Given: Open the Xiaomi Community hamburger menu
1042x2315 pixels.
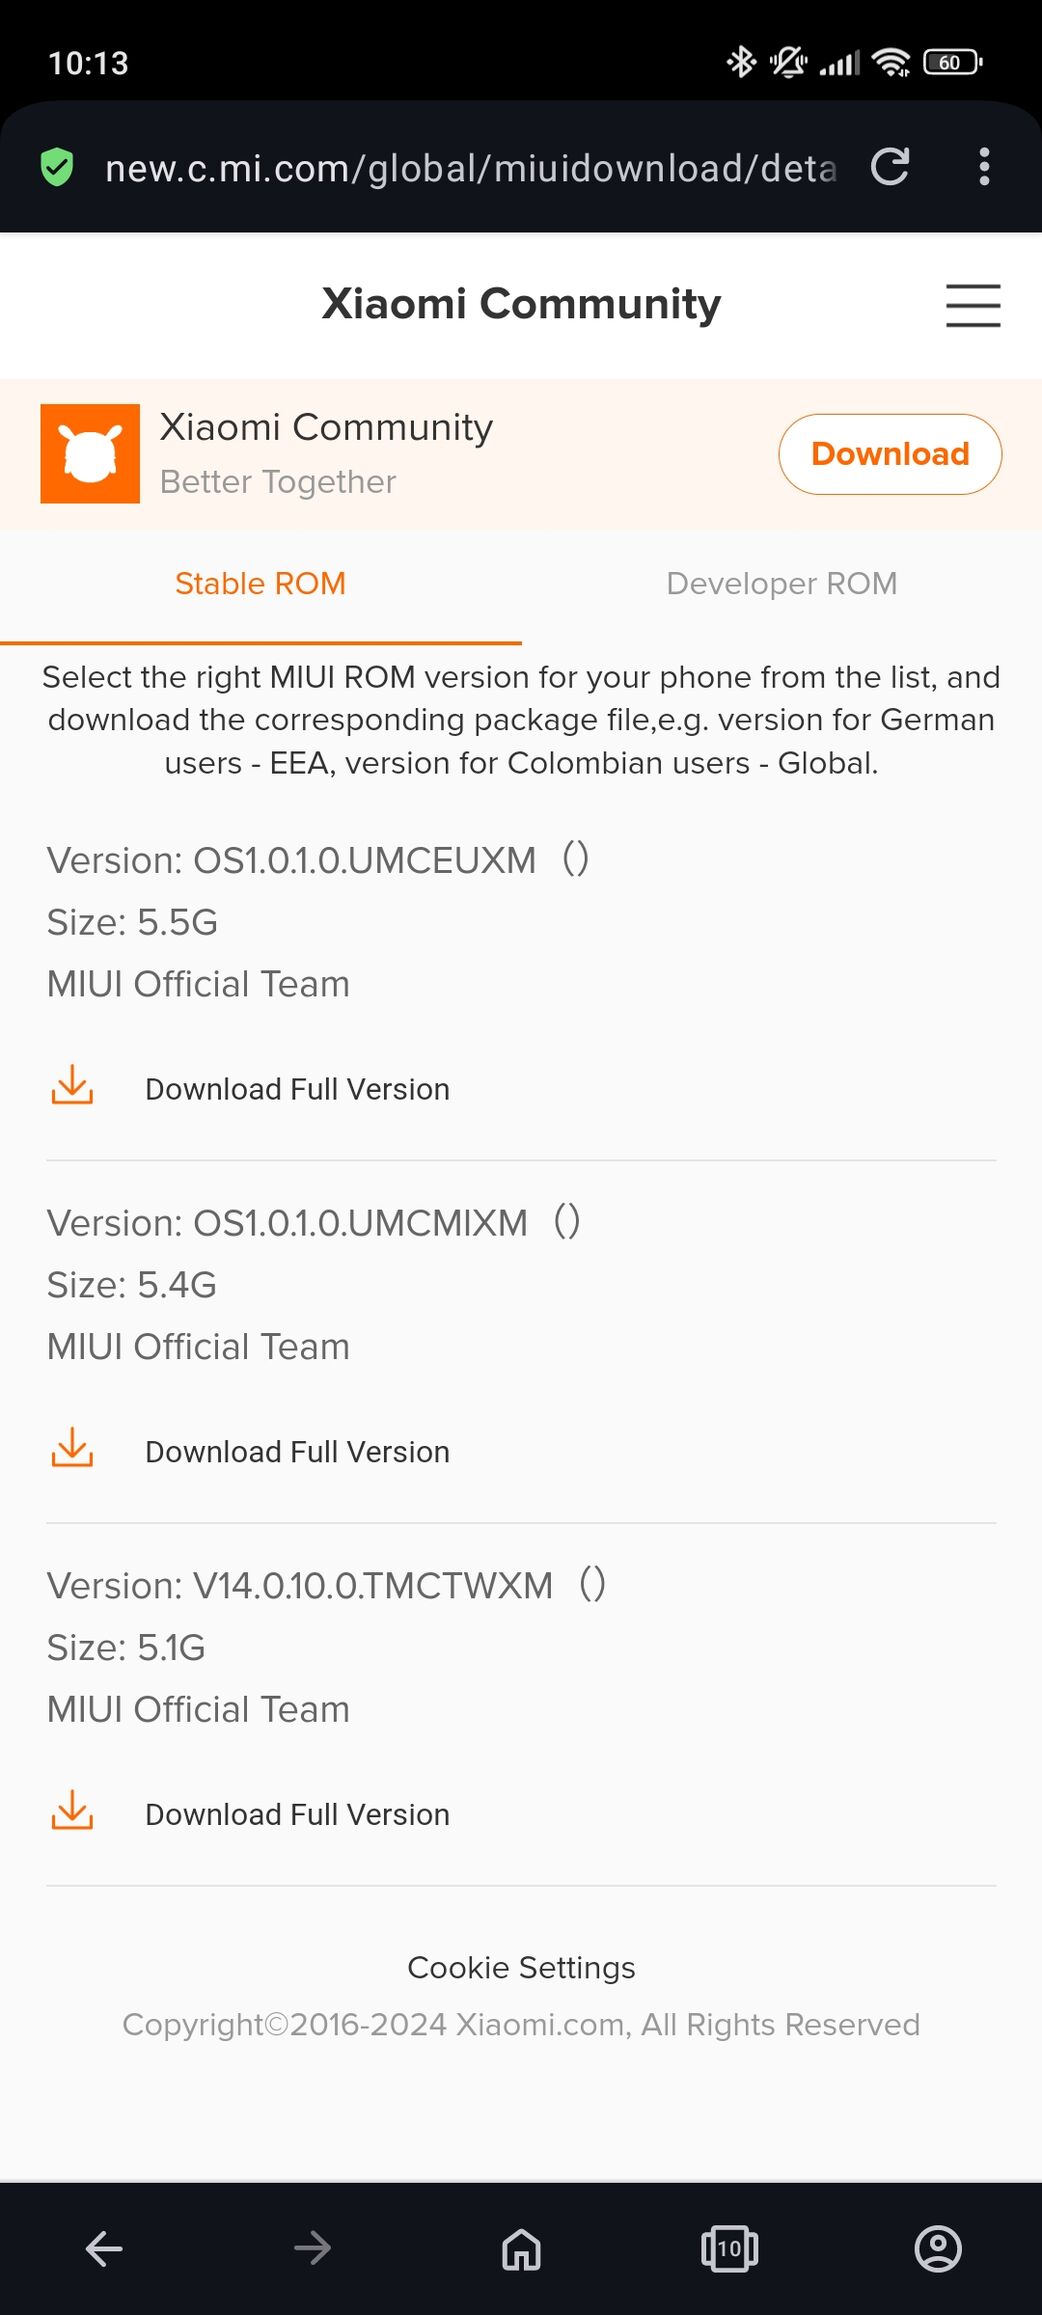Looking at the screenshot, I should [973, 305].
